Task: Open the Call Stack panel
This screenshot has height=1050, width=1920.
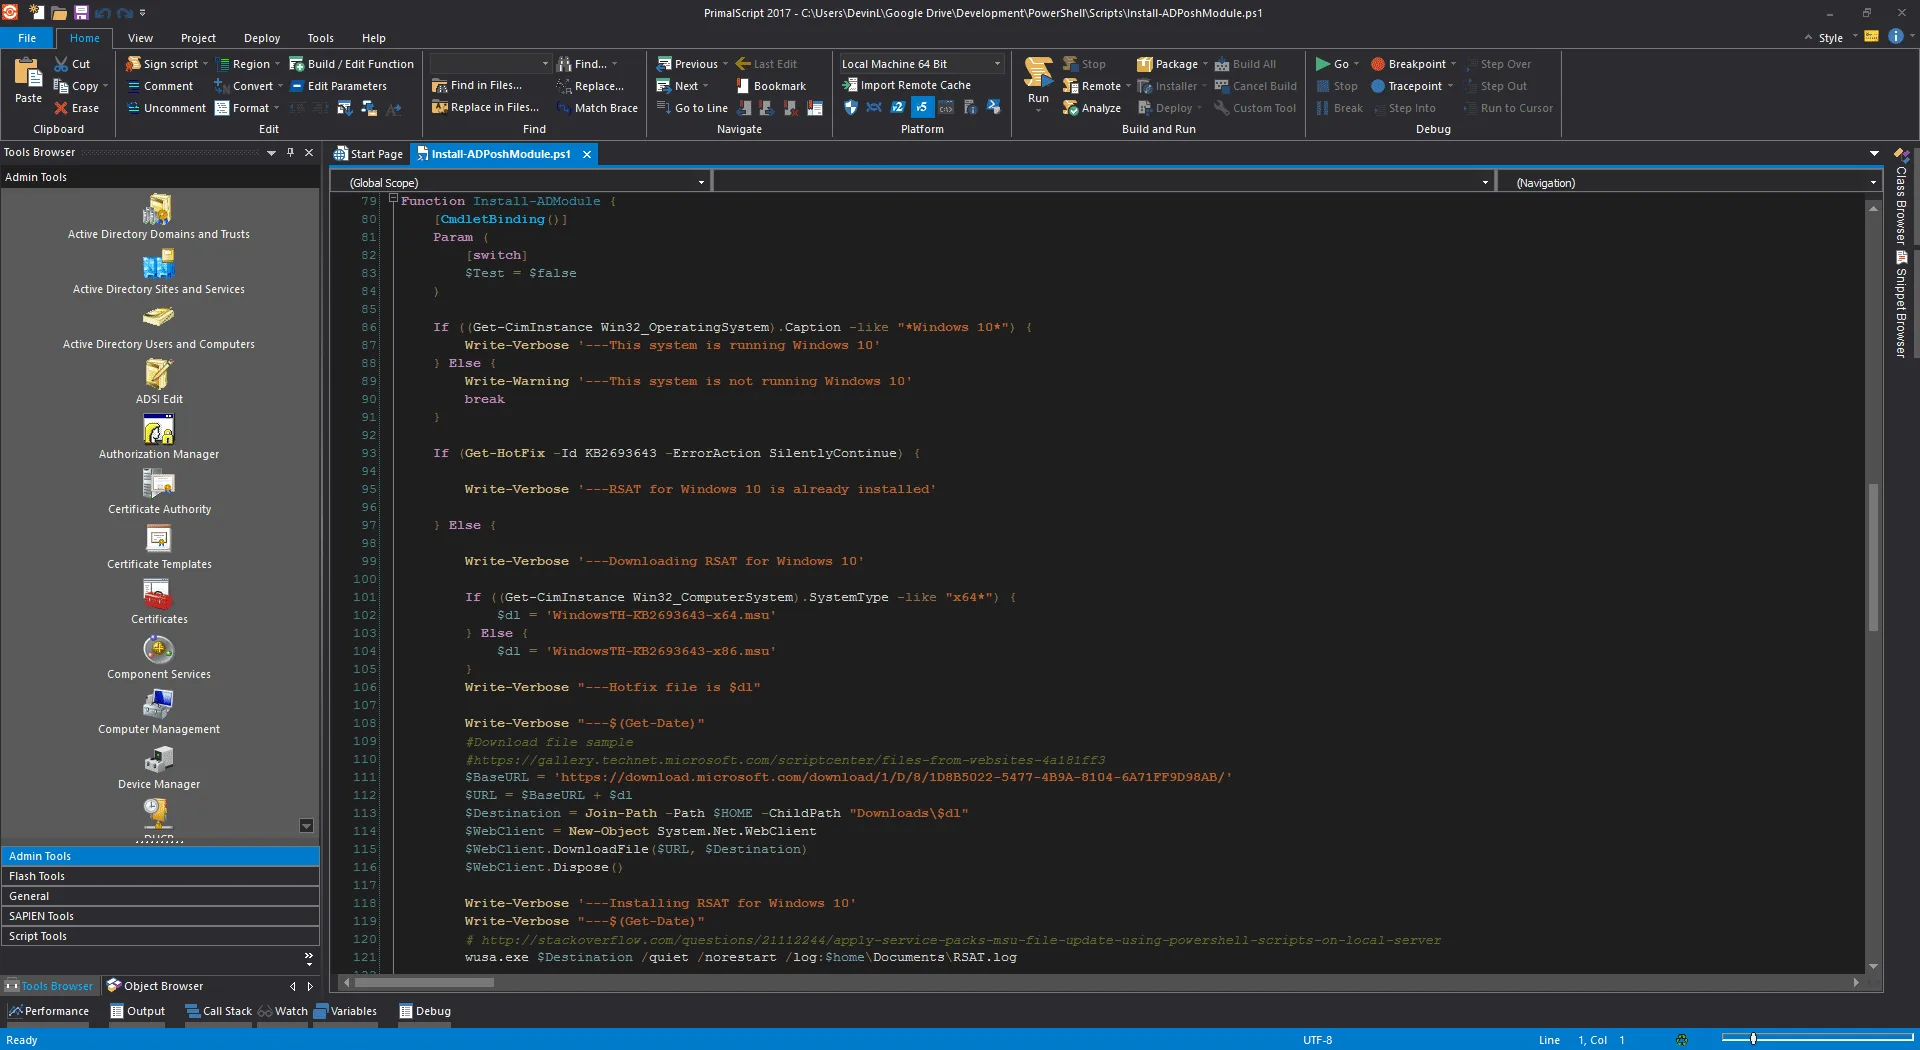Action: tap(218, 1011)
